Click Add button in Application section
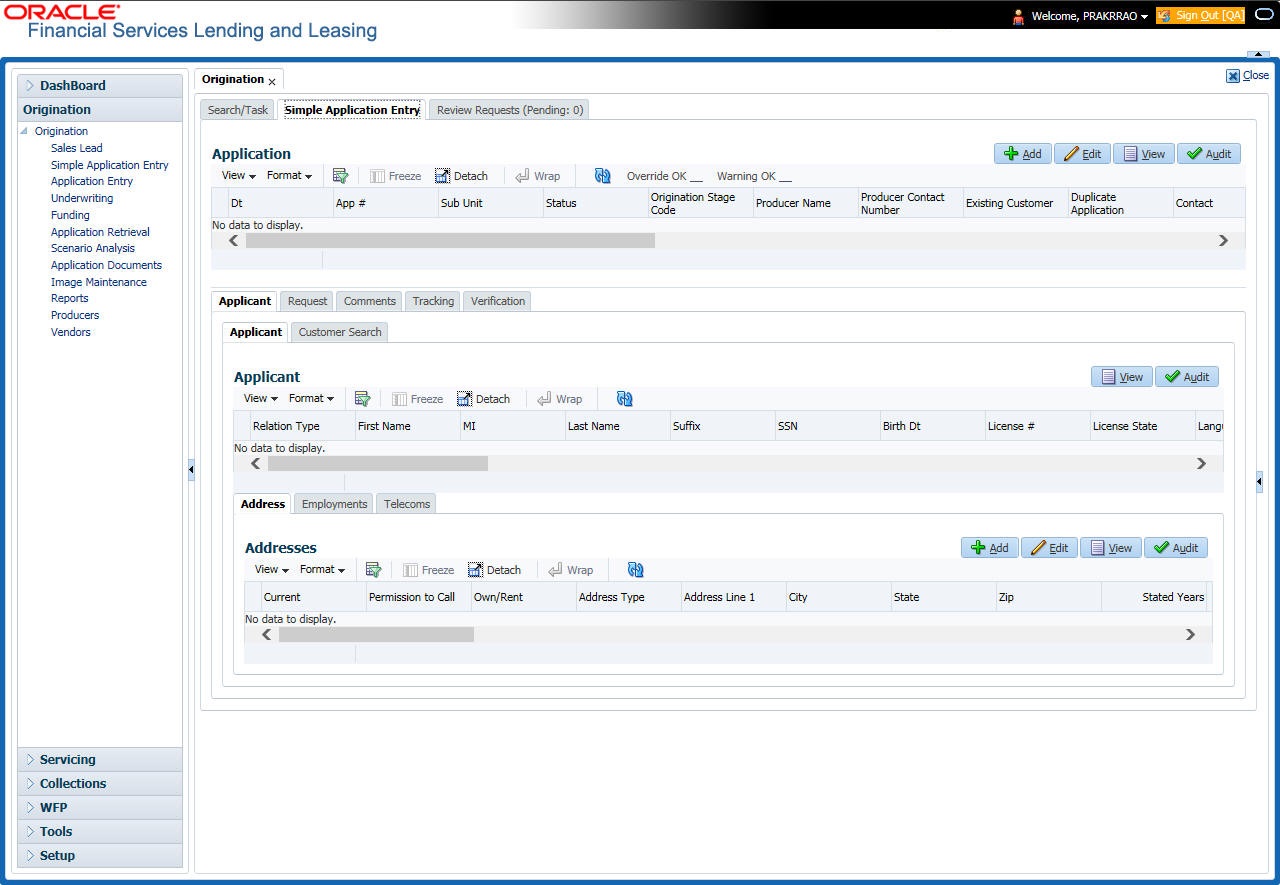The width and height of the screenshot is (1280, 885). pos(1022,154)
